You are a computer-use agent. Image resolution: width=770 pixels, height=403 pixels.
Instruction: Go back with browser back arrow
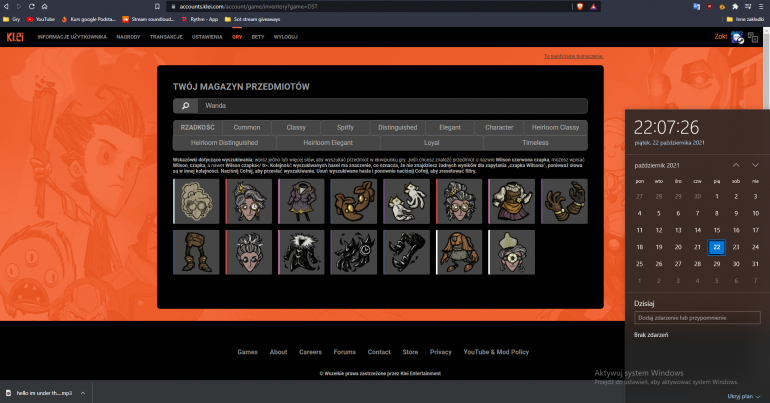click(x=6, y=6)
